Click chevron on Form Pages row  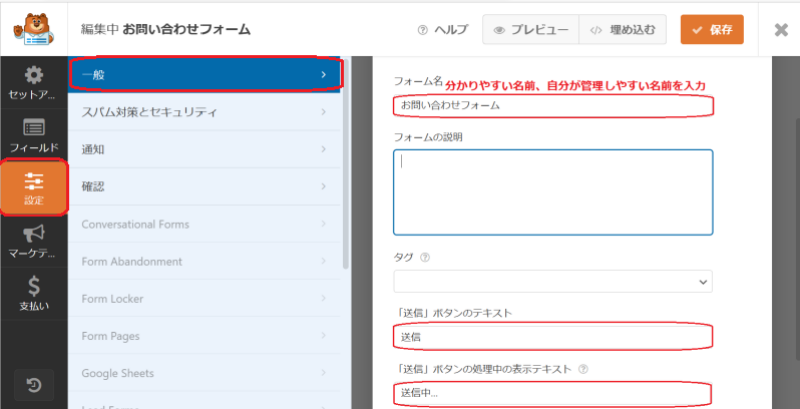323,336
